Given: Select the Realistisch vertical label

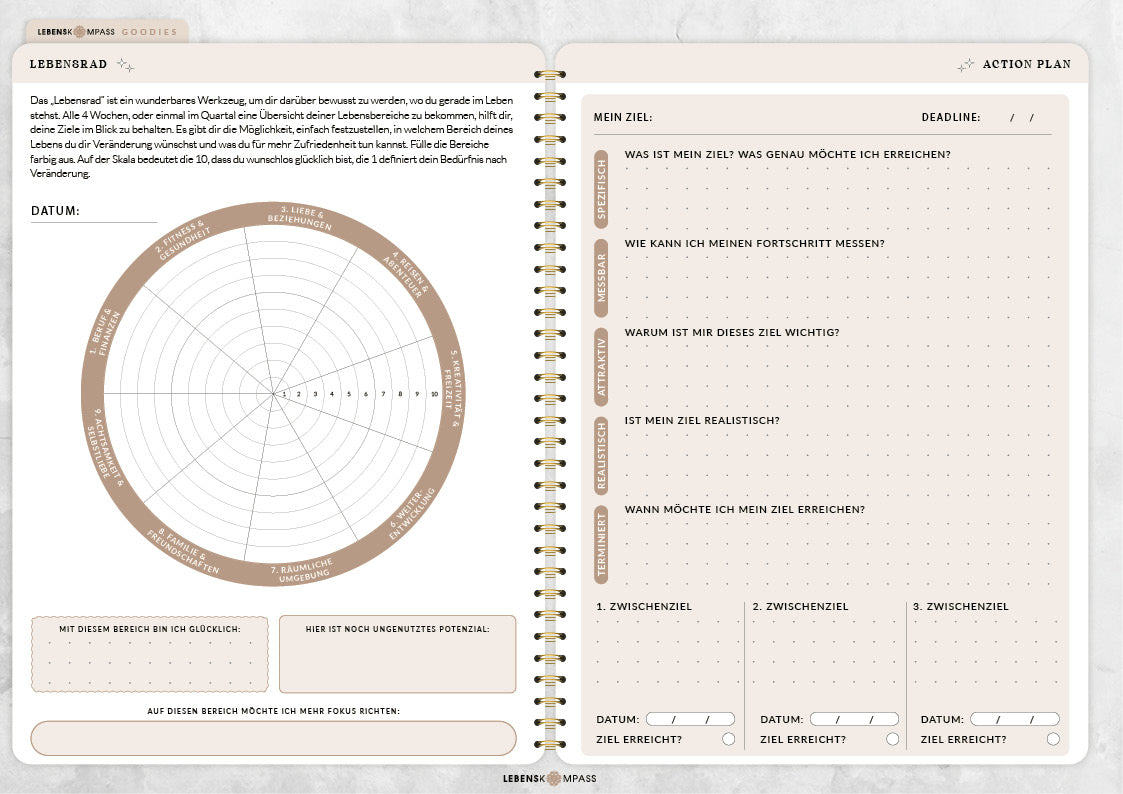Looking at the screenshot, I should [602, 455].
